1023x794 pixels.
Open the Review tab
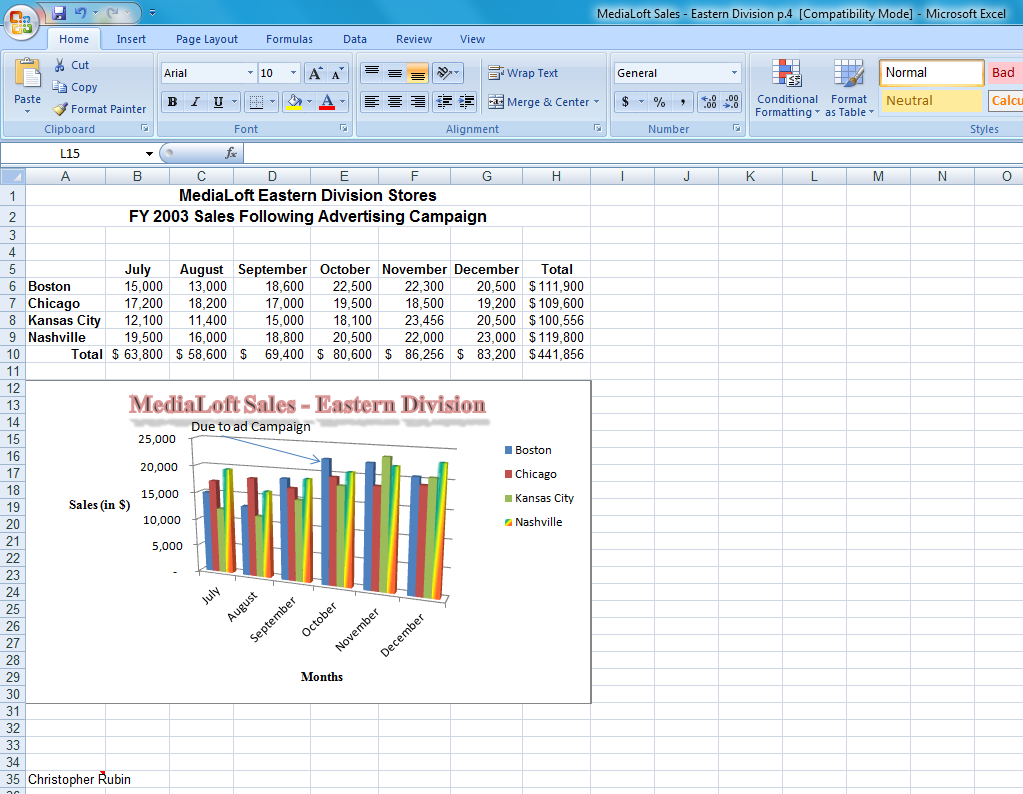tap(414, 39)
